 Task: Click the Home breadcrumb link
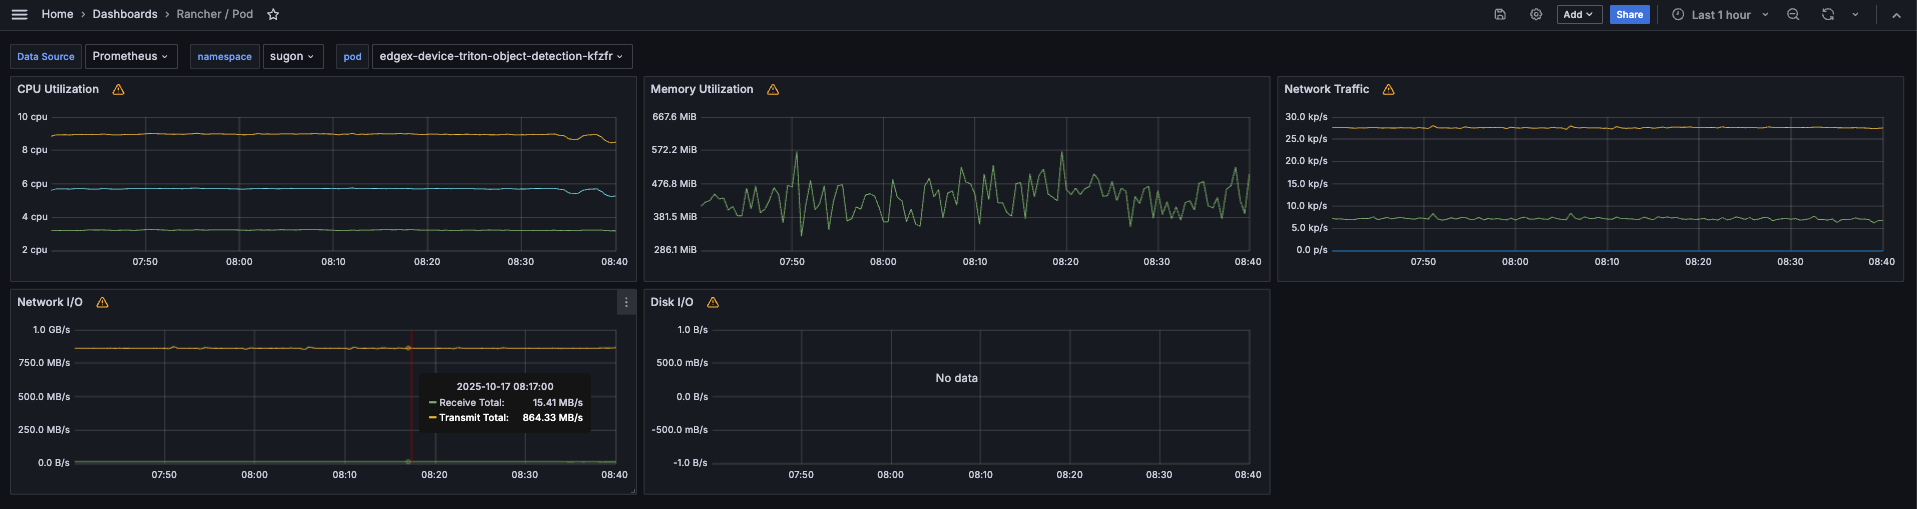[x=57, y=14]
